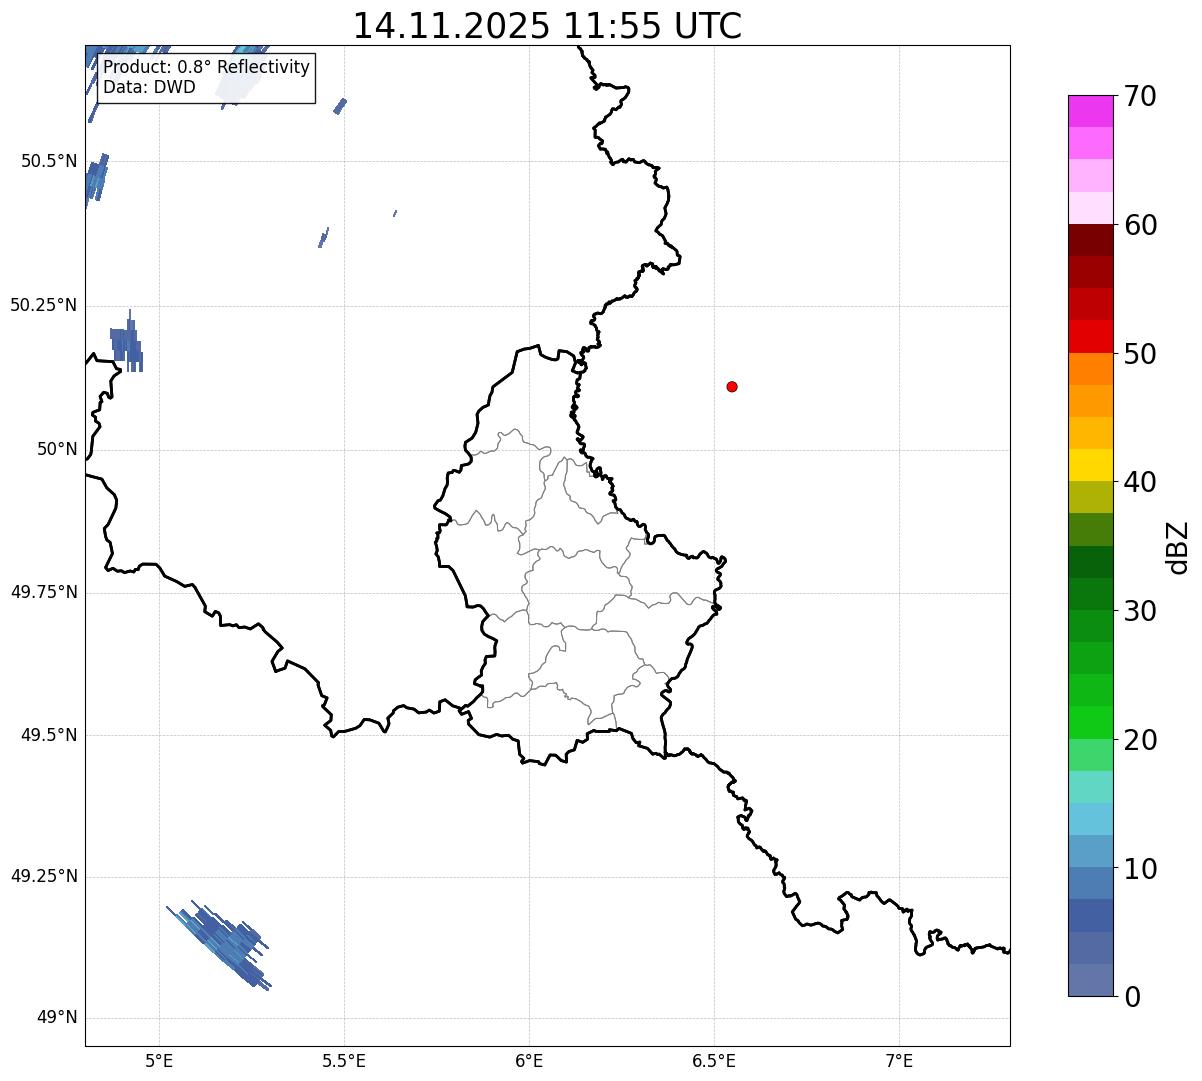
Task: Click the 5.5°E longitude label
Action: click(344, 1060)
